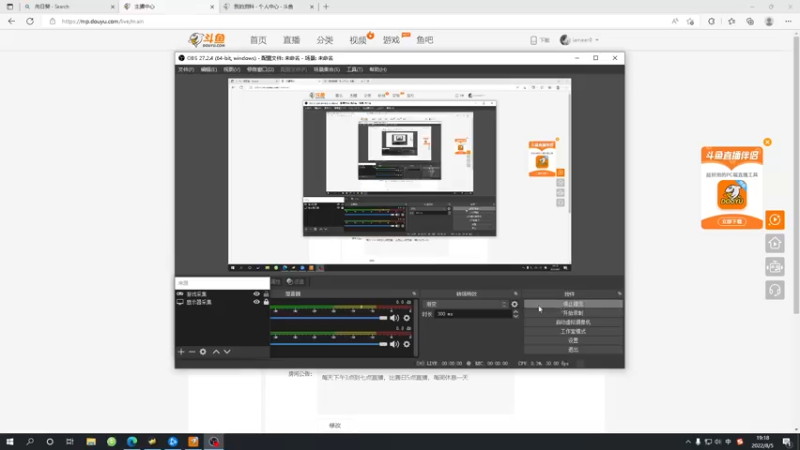Toggle lock on the display capture source

[266, 302]
